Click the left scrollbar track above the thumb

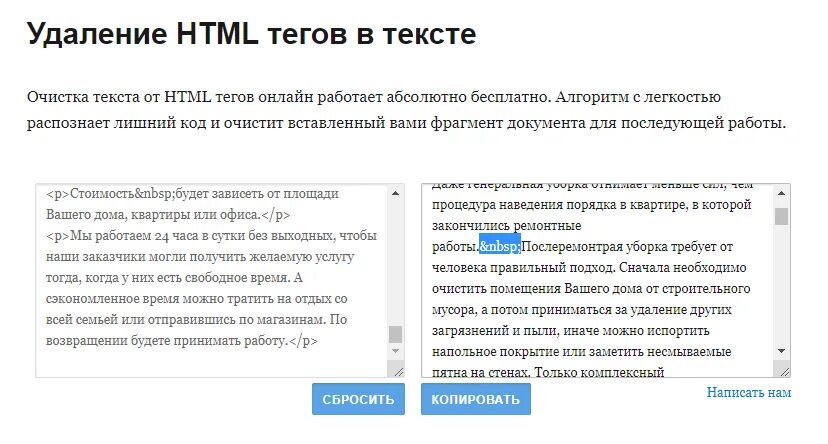(396, 263)
